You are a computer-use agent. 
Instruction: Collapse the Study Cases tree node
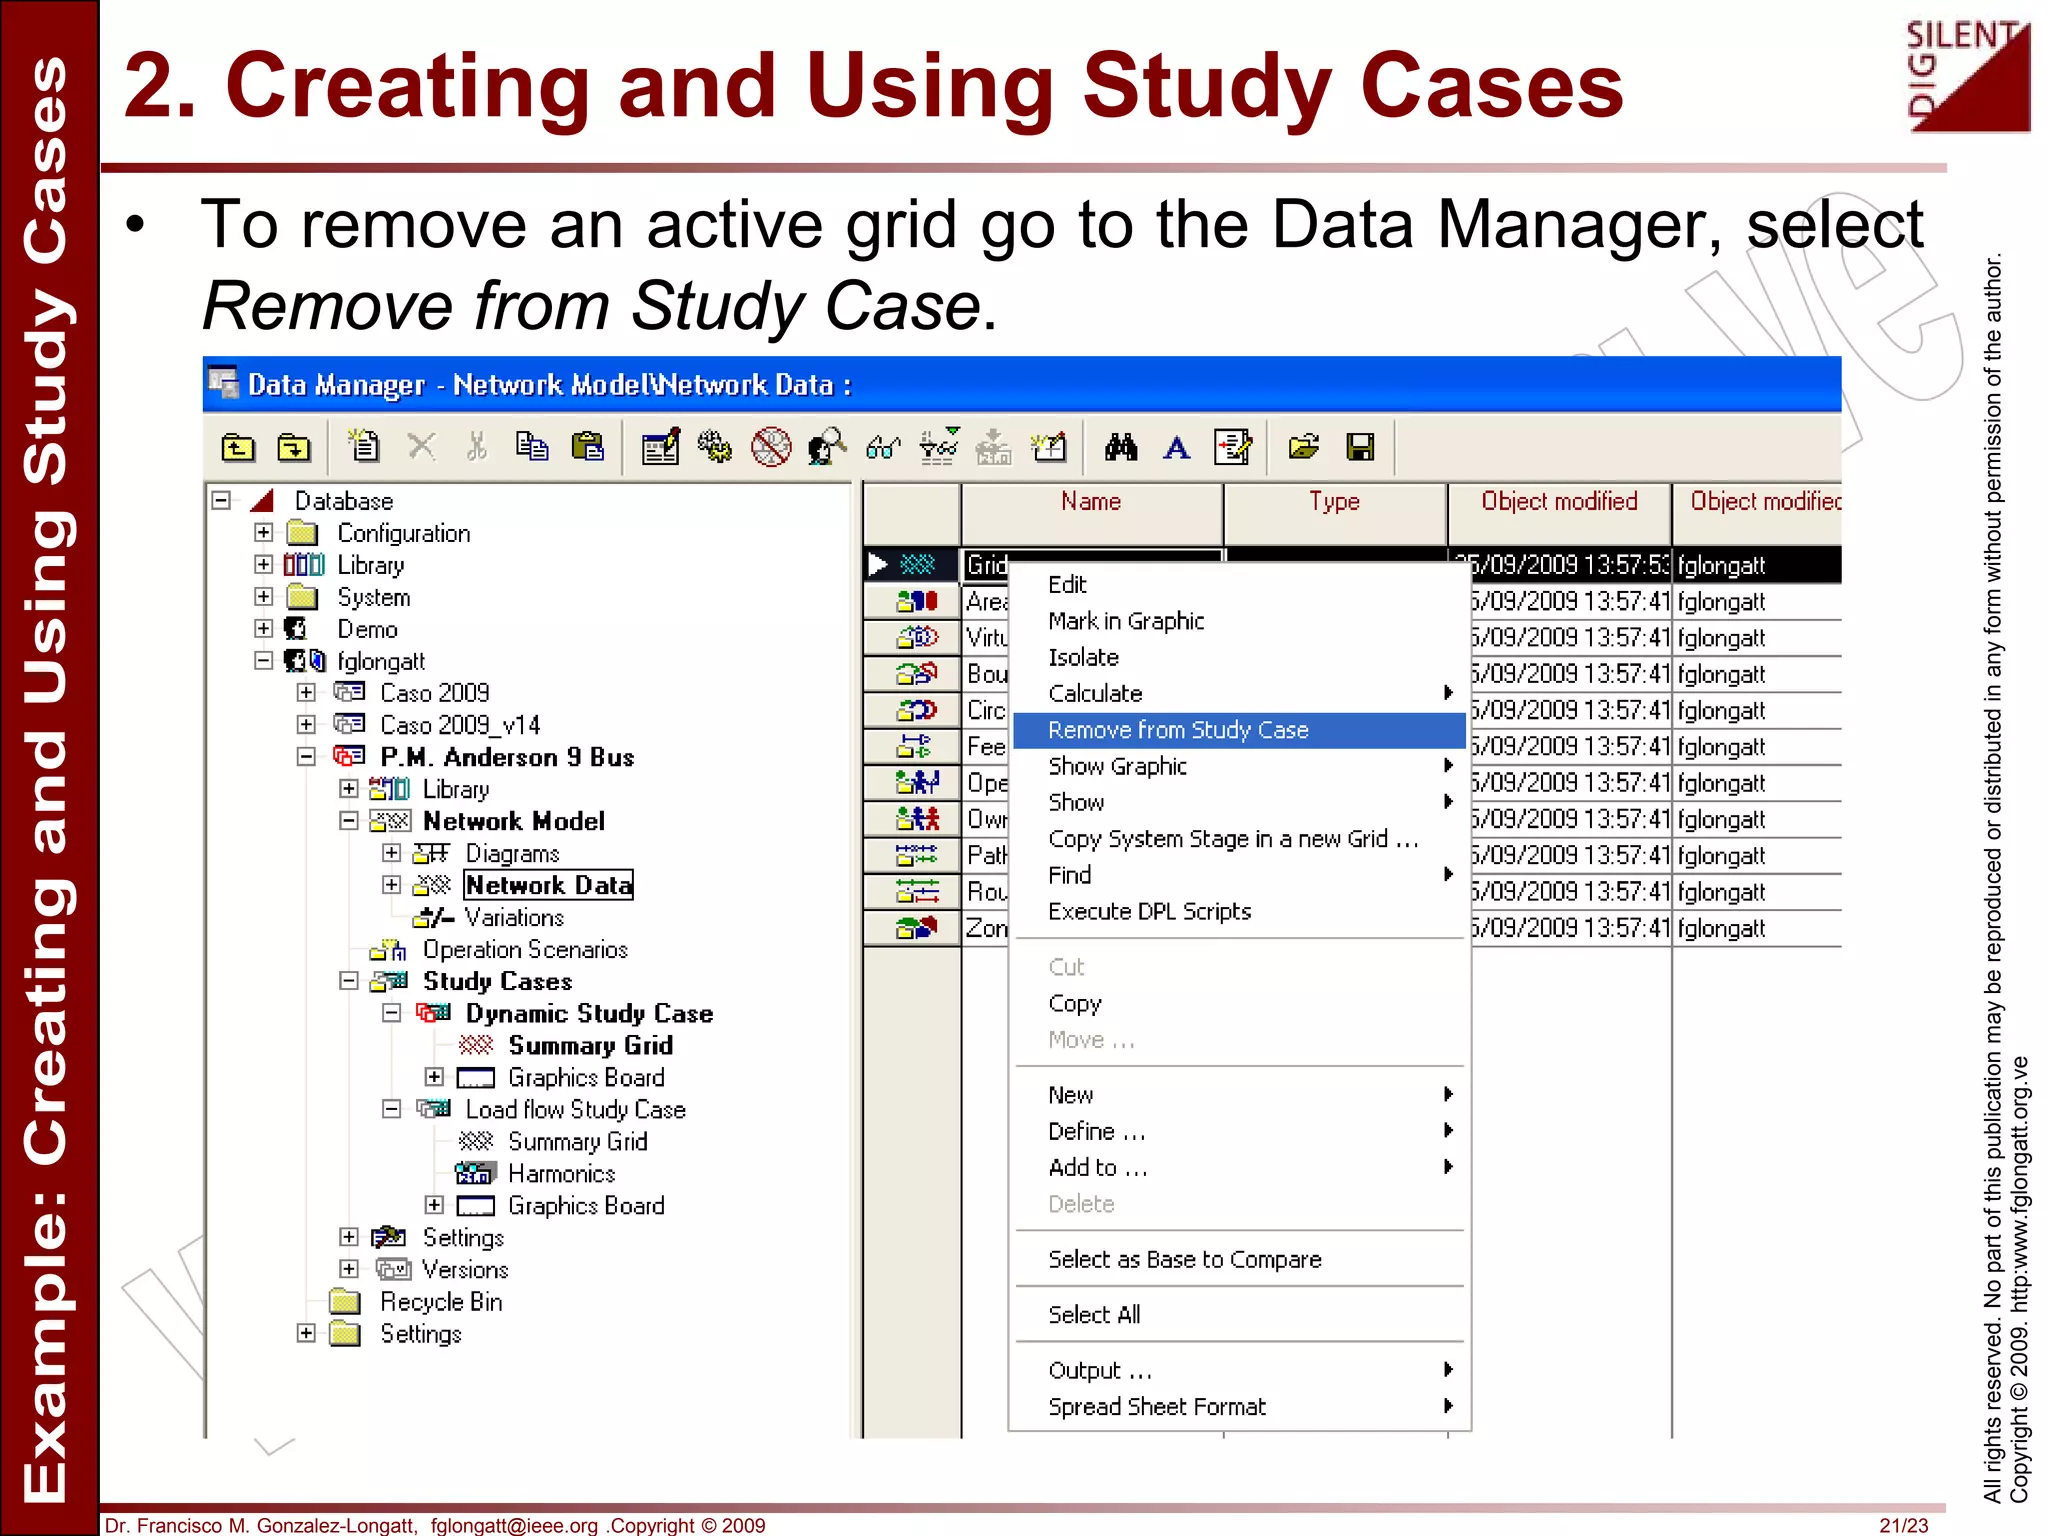pos(349,981)
